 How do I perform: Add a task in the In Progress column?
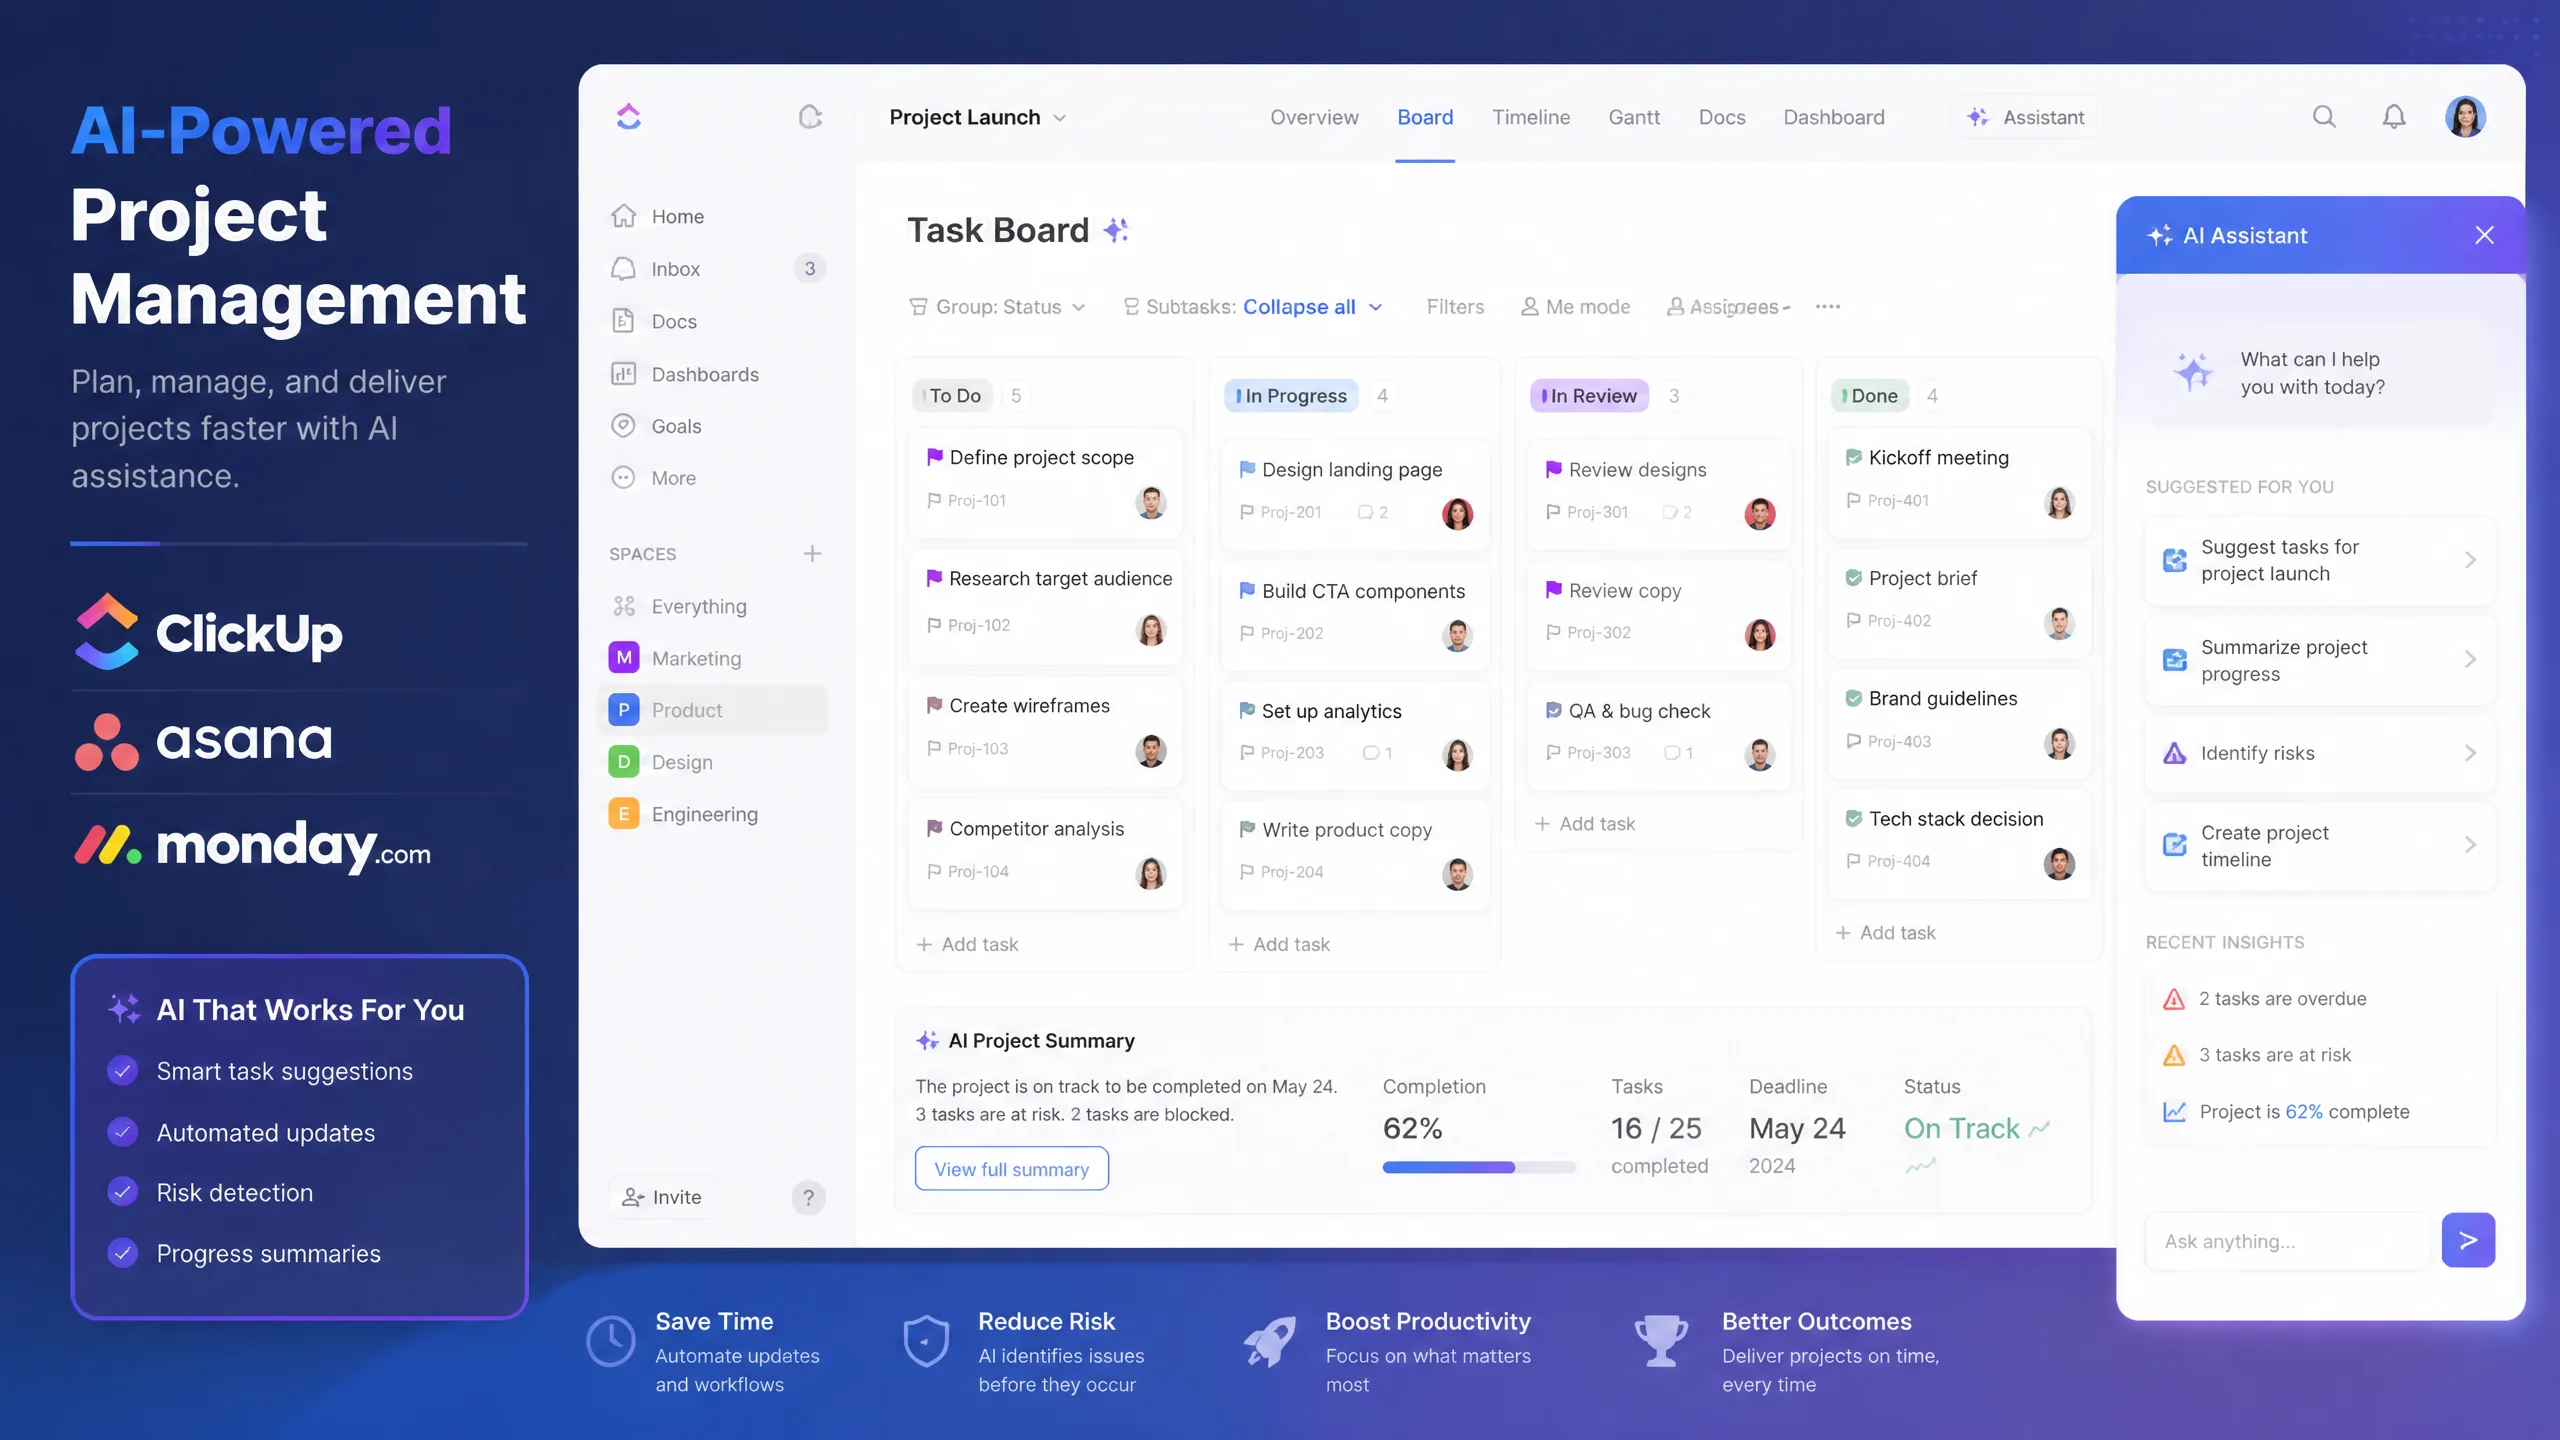coord(1279,944)
